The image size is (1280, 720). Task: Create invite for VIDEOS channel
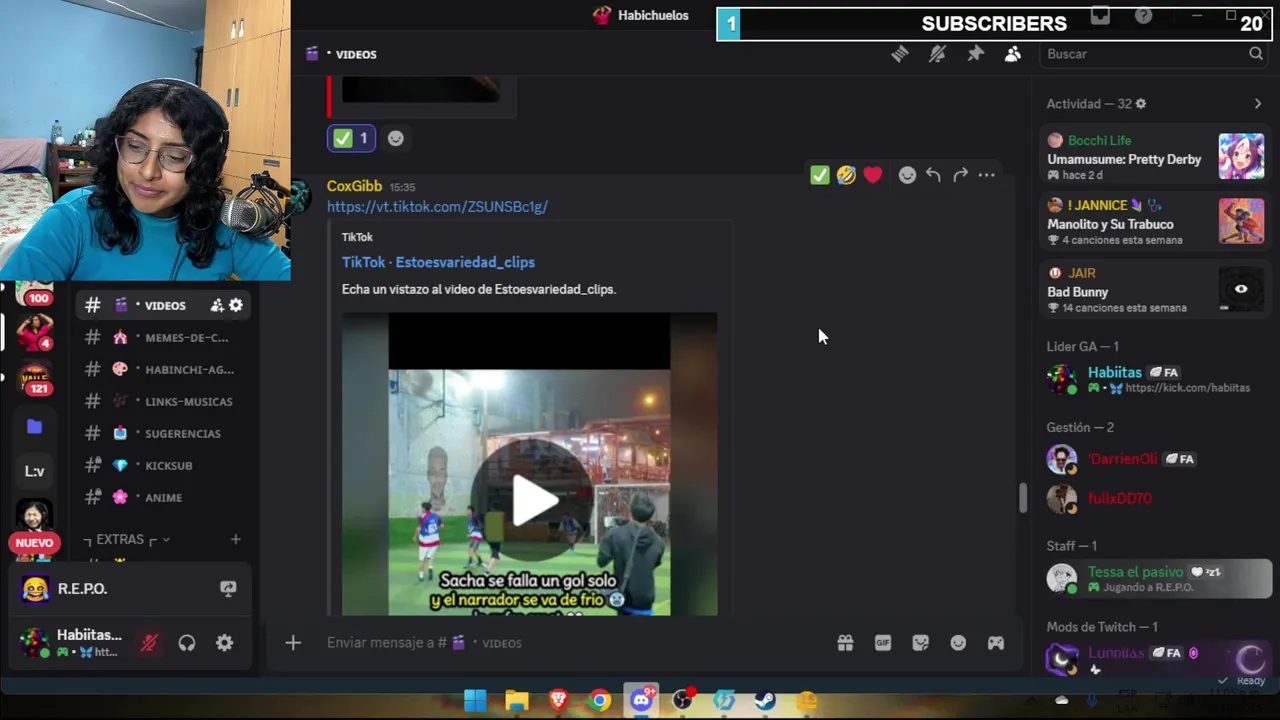pos(217,305)
